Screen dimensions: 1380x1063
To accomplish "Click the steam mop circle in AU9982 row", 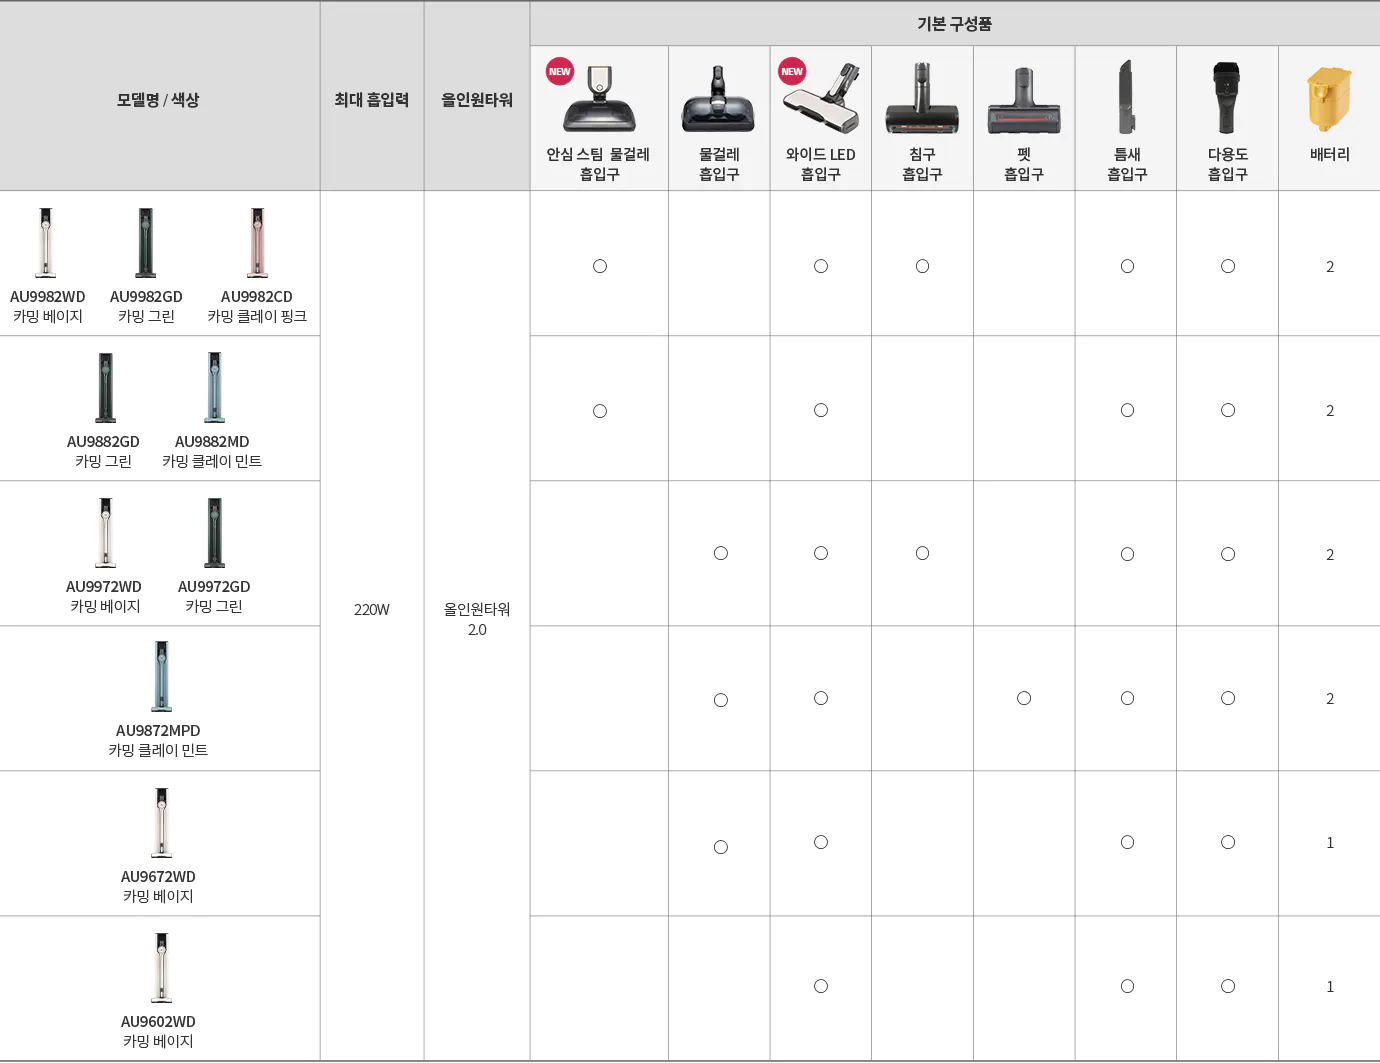I will pyautogui.click(x=600, y=266).
